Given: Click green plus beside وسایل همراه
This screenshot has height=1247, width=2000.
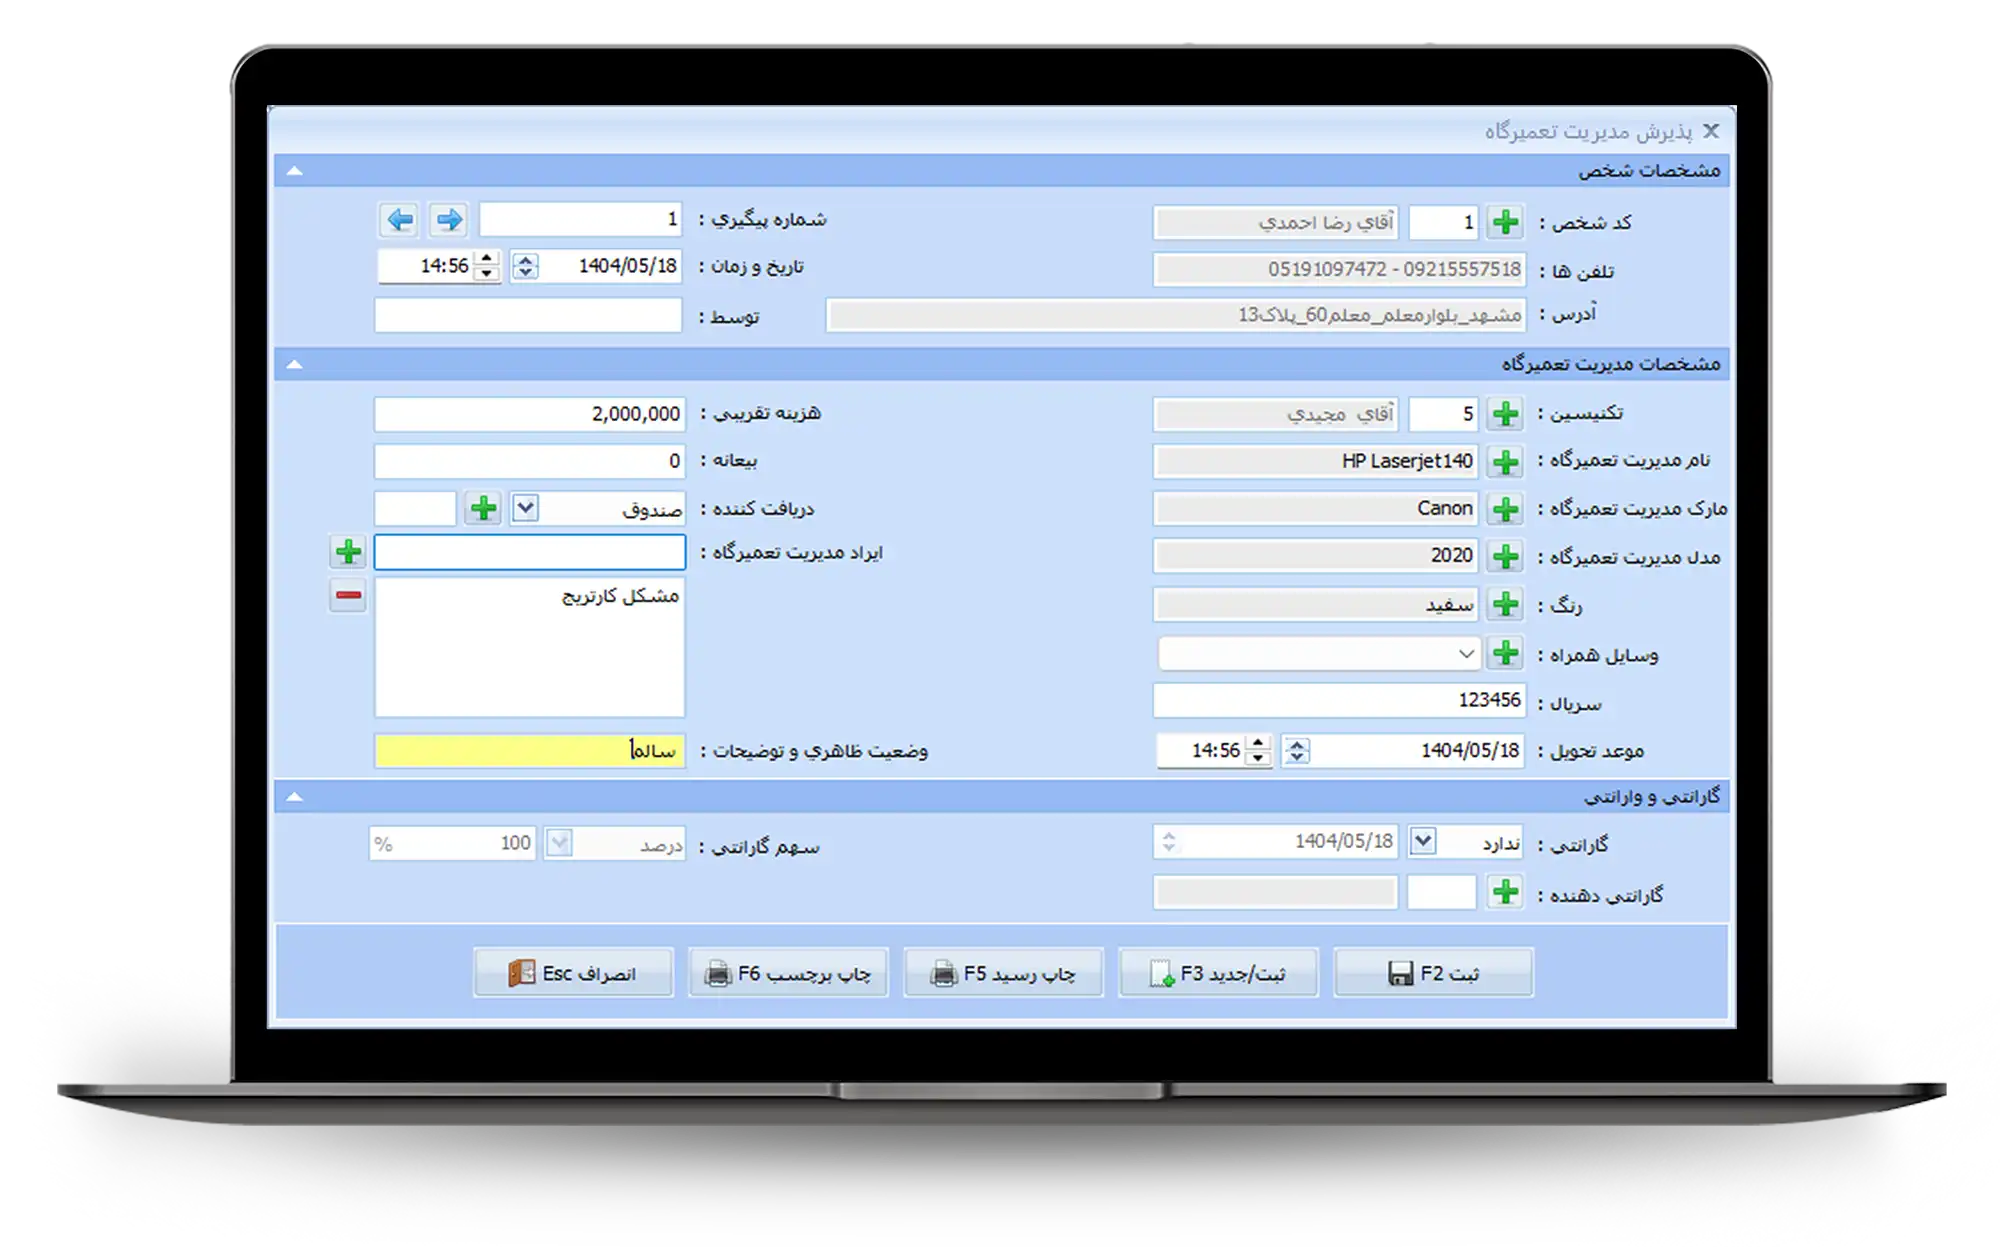Looking at the screenshot, I should [1505, 654].
